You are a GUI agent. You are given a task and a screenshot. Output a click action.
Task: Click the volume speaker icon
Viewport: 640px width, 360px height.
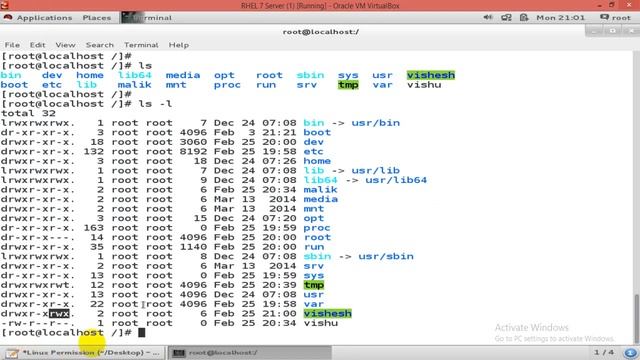(x=488, y=18)
